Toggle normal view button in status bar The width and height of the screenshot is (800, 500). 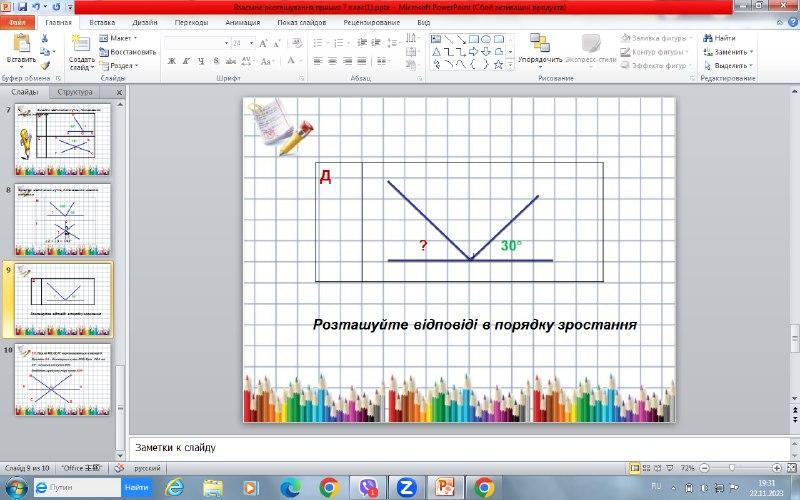pos(634,468)
